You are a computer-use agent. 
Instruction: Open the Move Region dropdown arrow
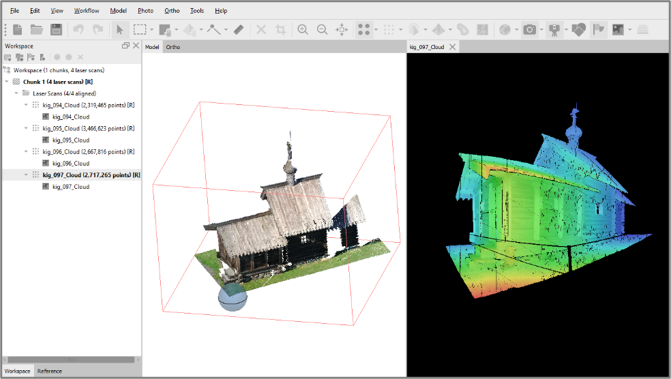[x=176, y=30]
